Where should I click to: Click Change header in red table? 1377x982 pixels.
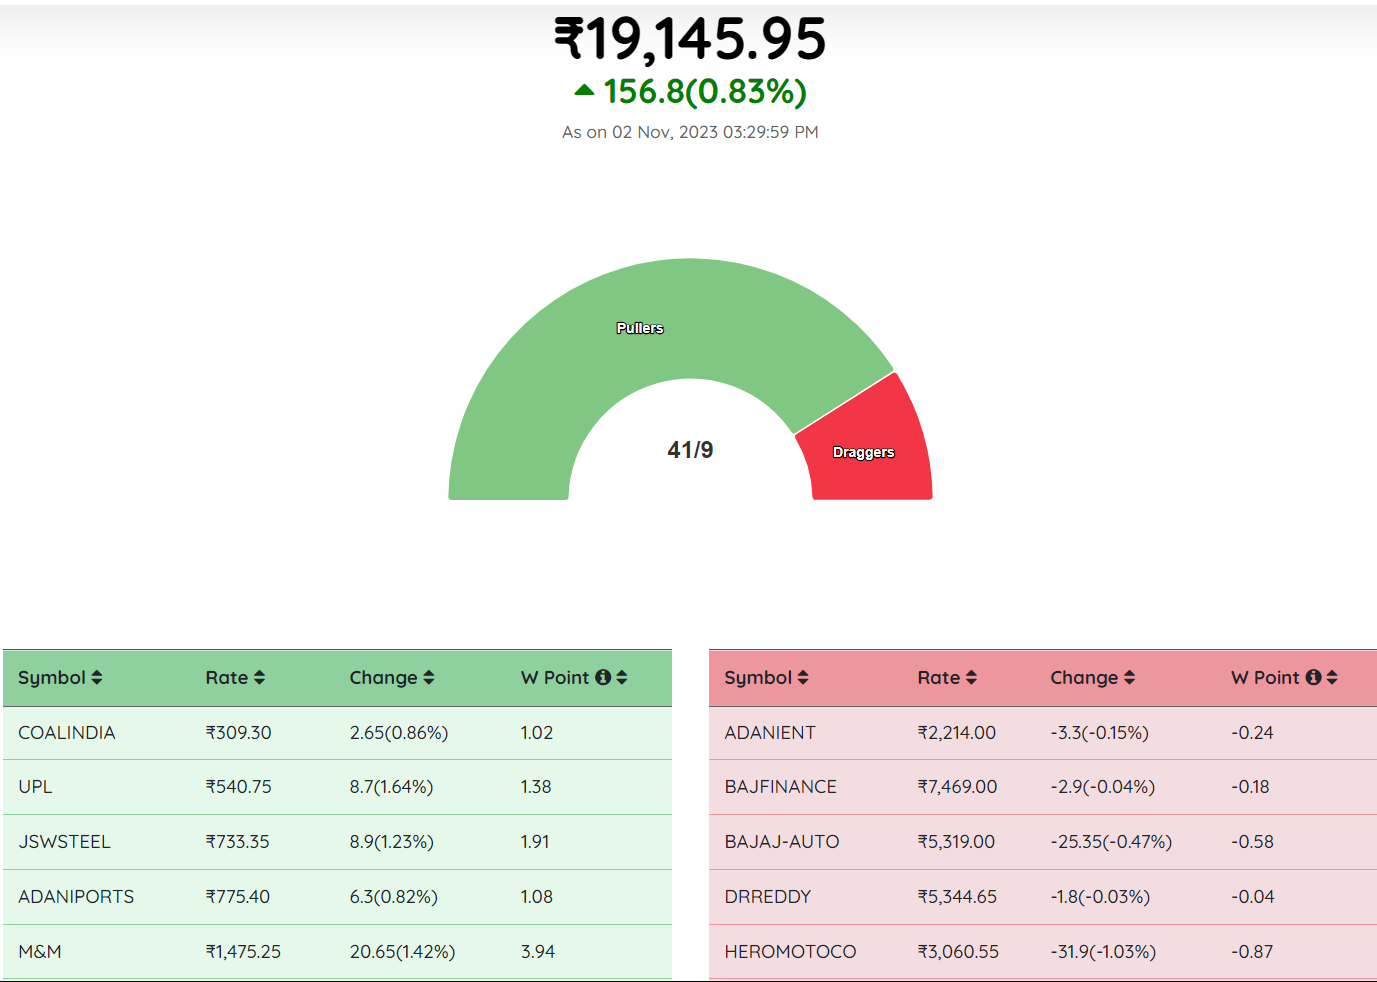[x=1084, y=678]
